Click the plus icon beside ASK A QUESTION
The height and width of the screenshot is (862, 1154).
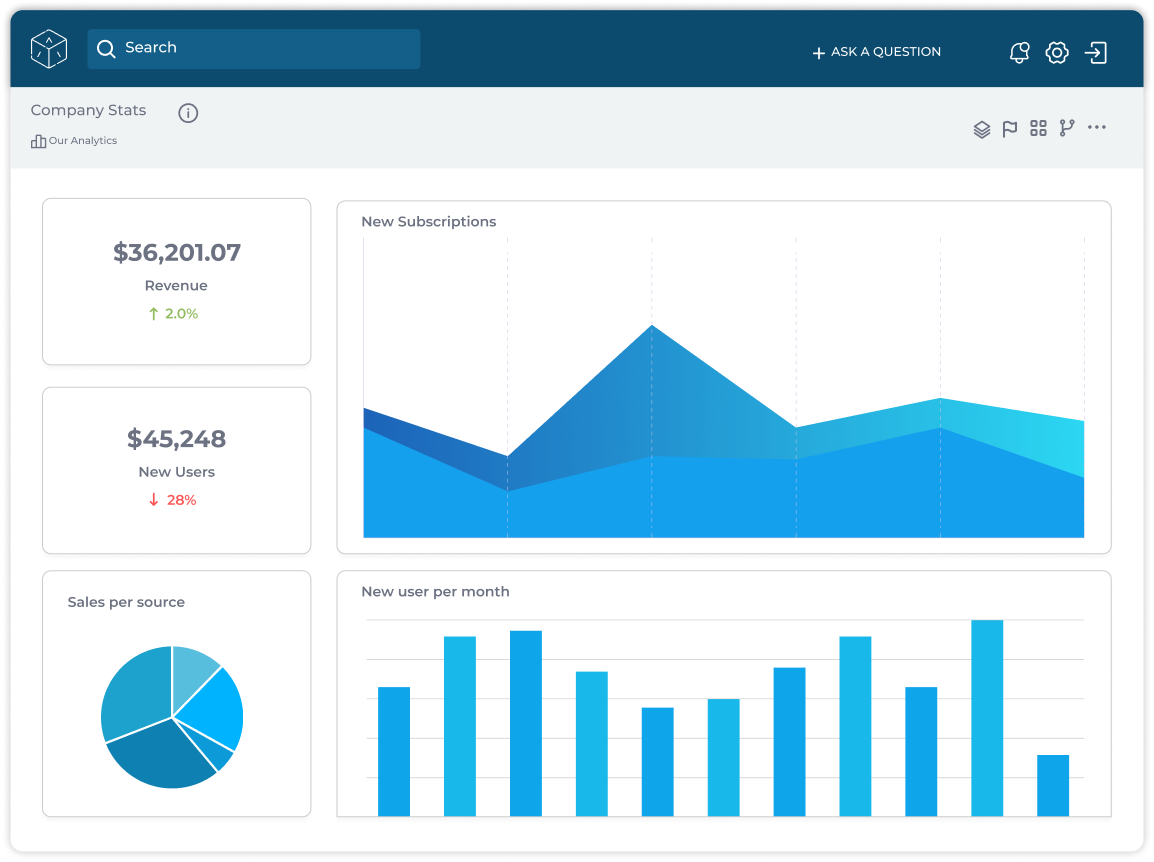(818, 53)
